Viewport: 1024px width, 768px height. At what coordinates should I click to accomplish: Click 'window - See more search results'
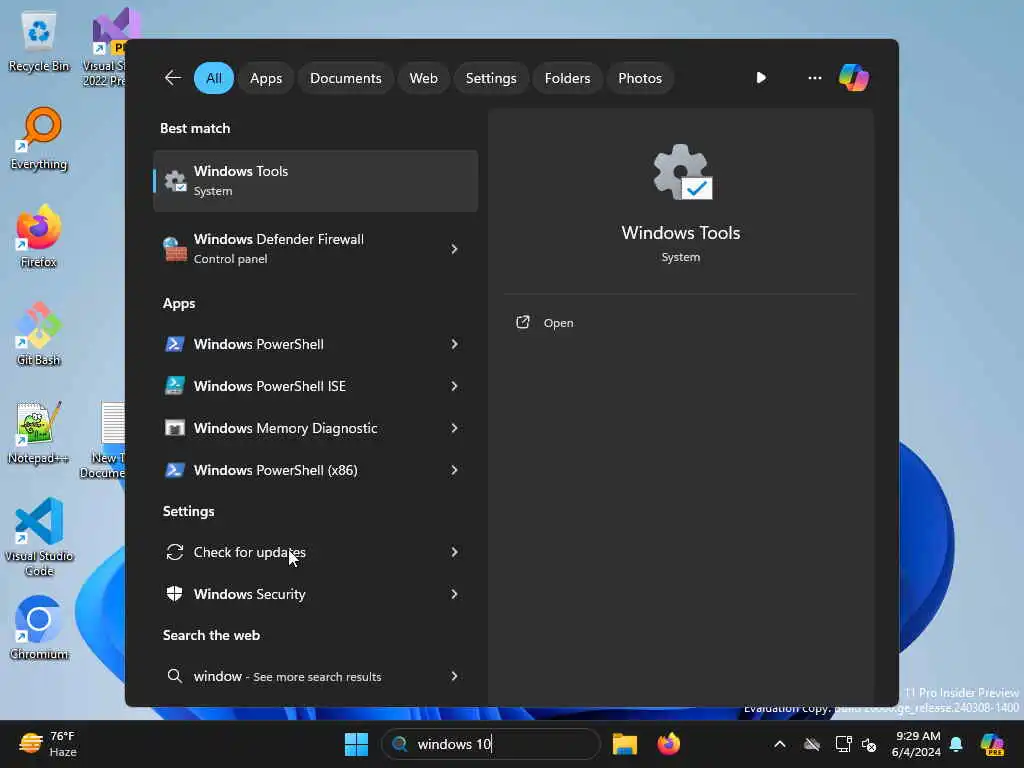pyautogui.click(x=287, y=676)
